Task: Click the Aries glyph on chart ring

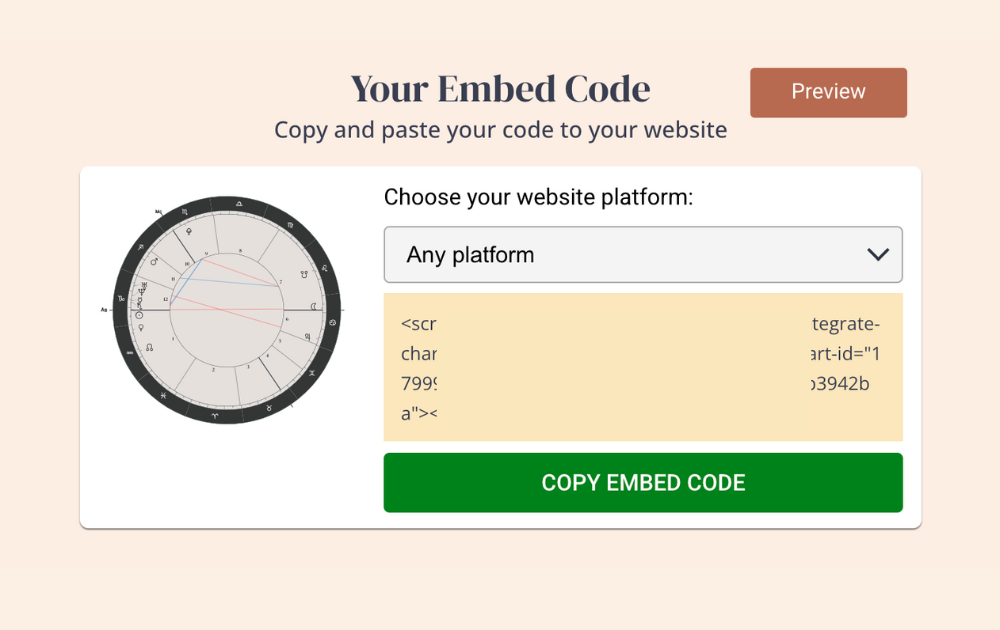Action: click(x=214, y=415)
